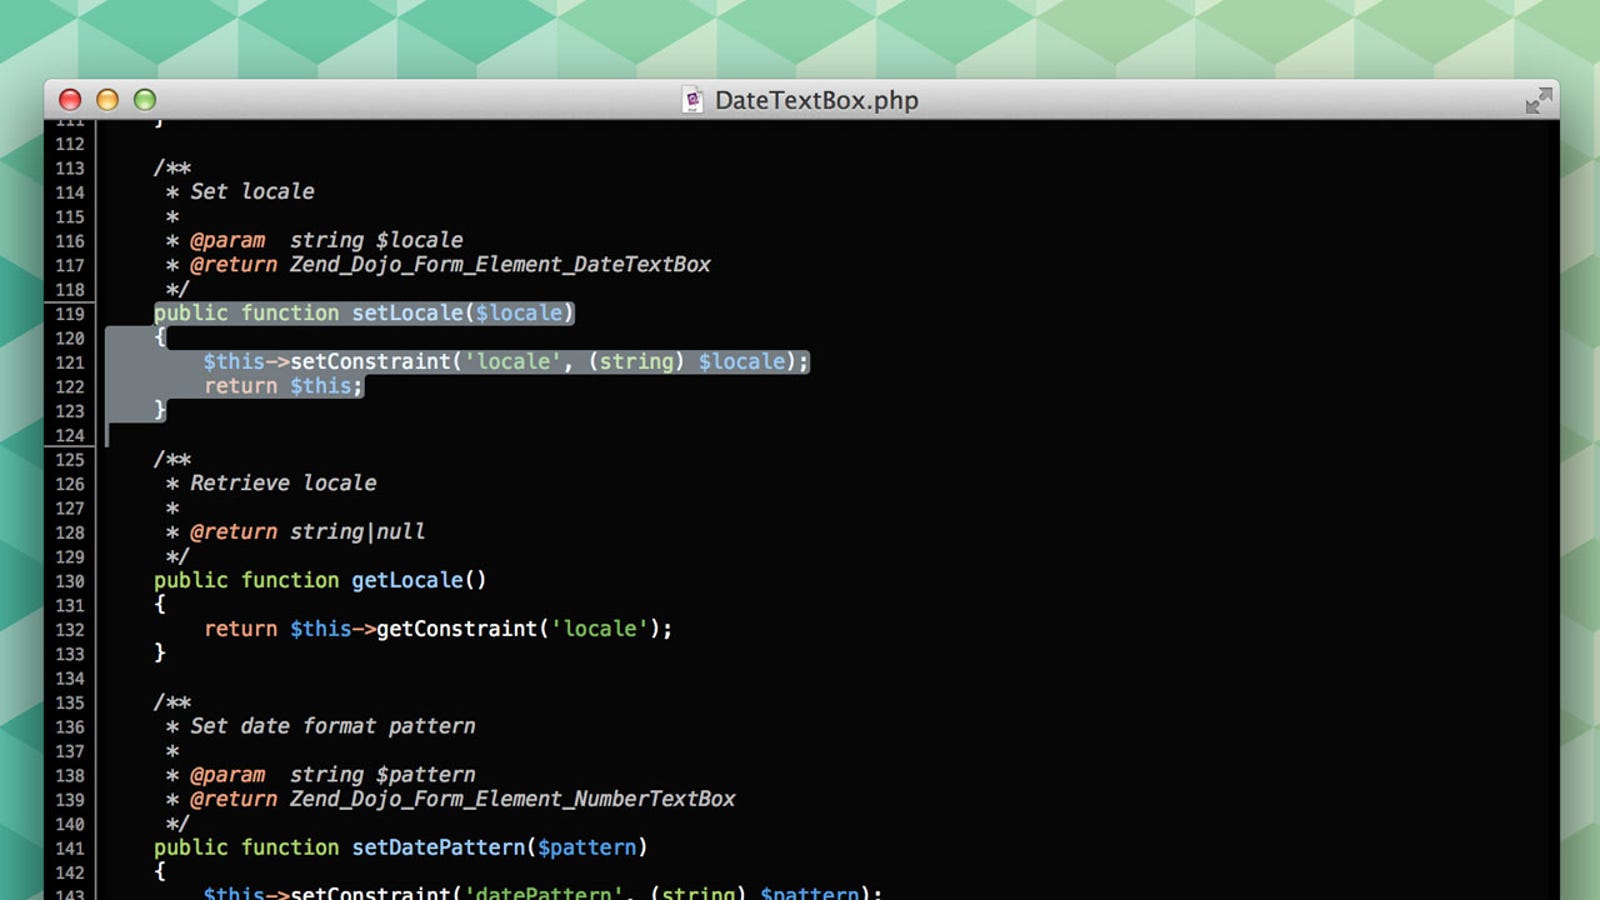Image resolution: width=1600 pixels, height=900 pixels.
Task: Click setConstraint call on line 121
Action: pyautogui.click(x=370, y=361)
